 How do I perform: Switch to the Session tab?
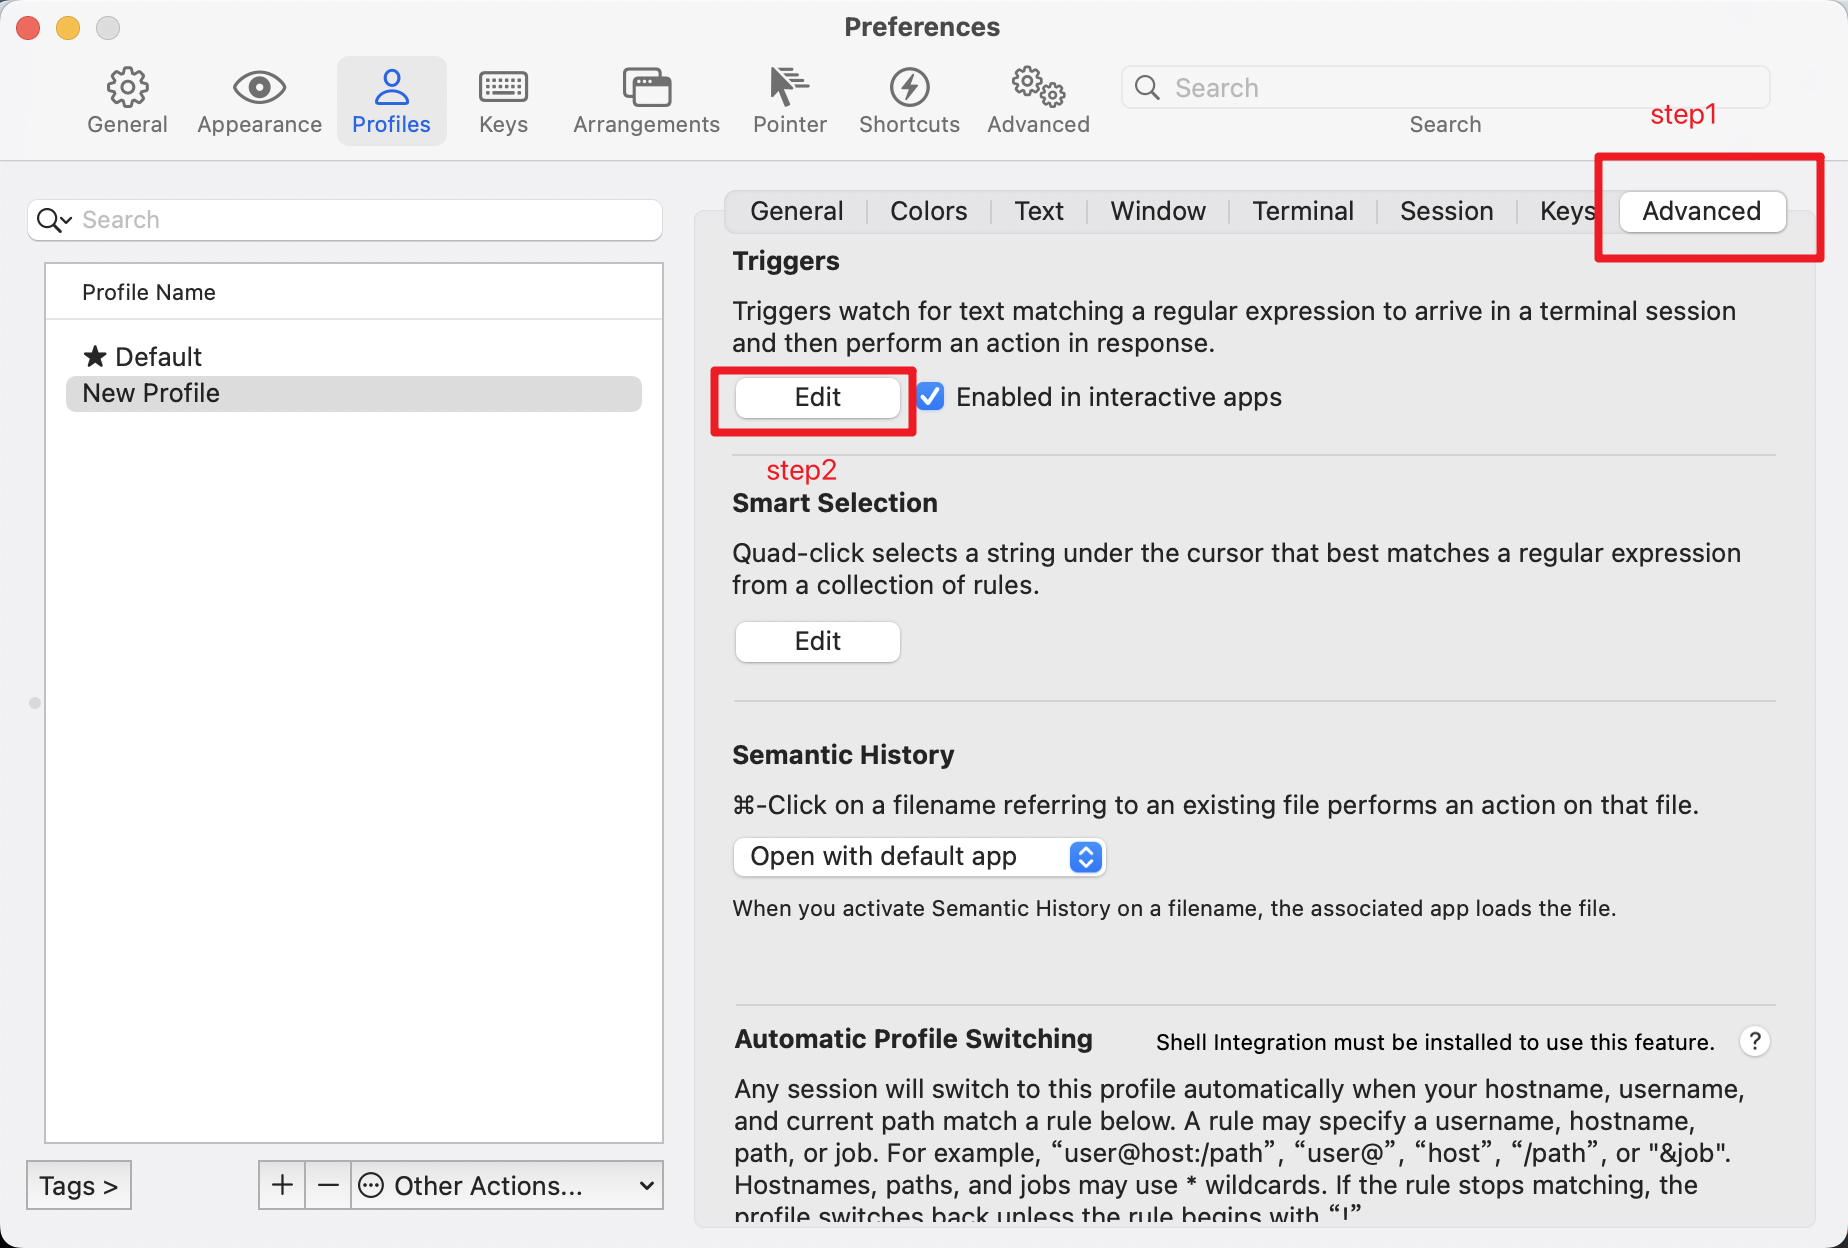click(x=1446, y=211)
